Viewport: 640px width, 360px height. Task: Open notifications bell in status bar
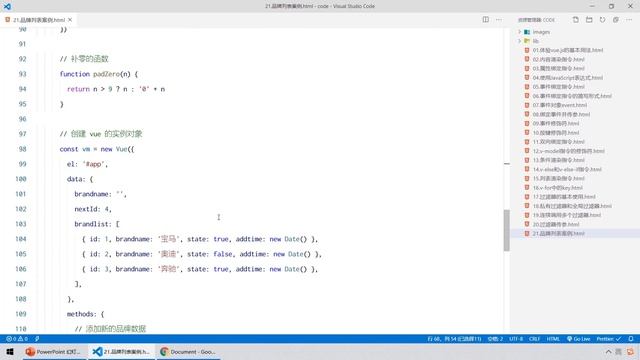tap(631, 339)
